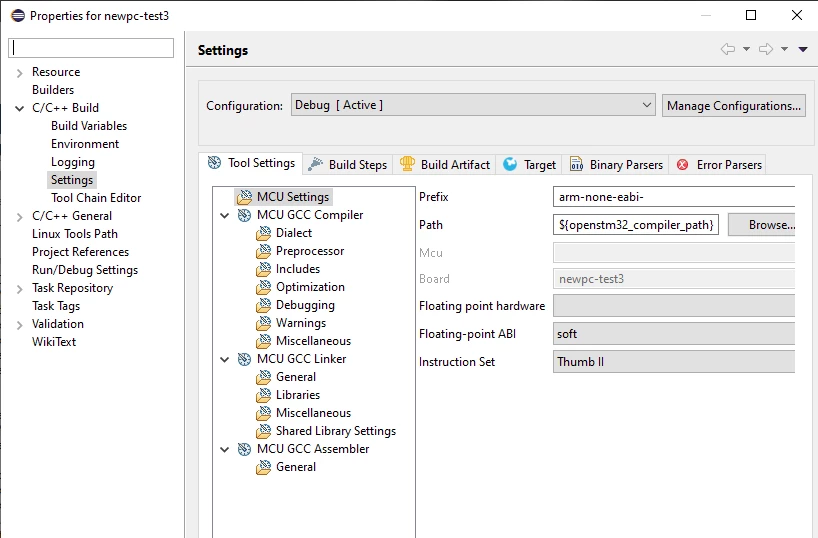Click the Tool Settings tab icon
The image size is (818, 538).
[214, 163]
